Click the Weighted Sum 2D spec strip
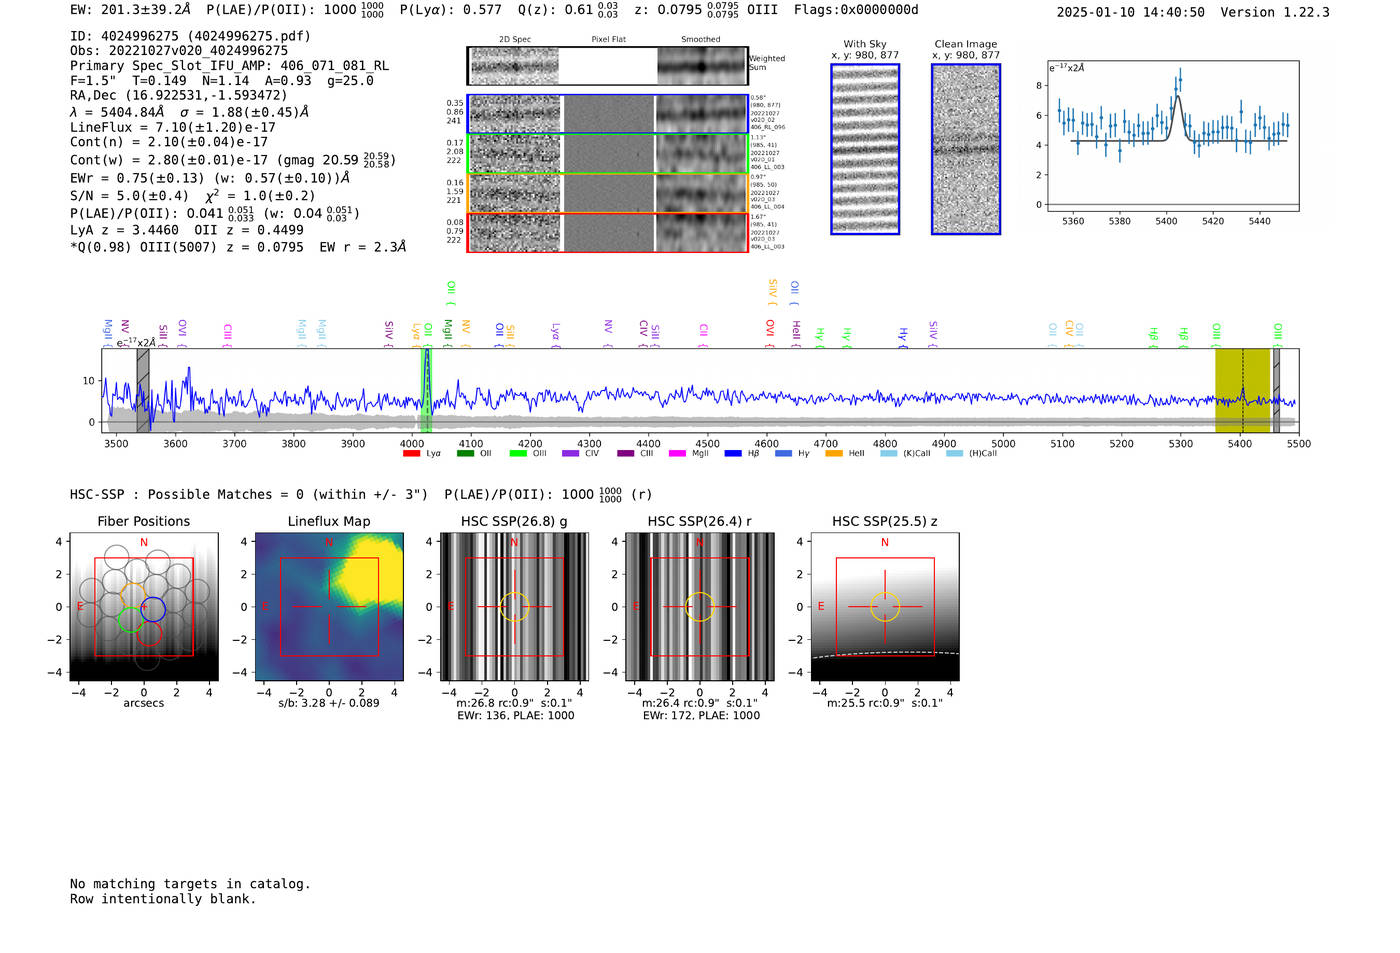Image resolution: width=1400 pixels, height=953 pixels. 608,66
